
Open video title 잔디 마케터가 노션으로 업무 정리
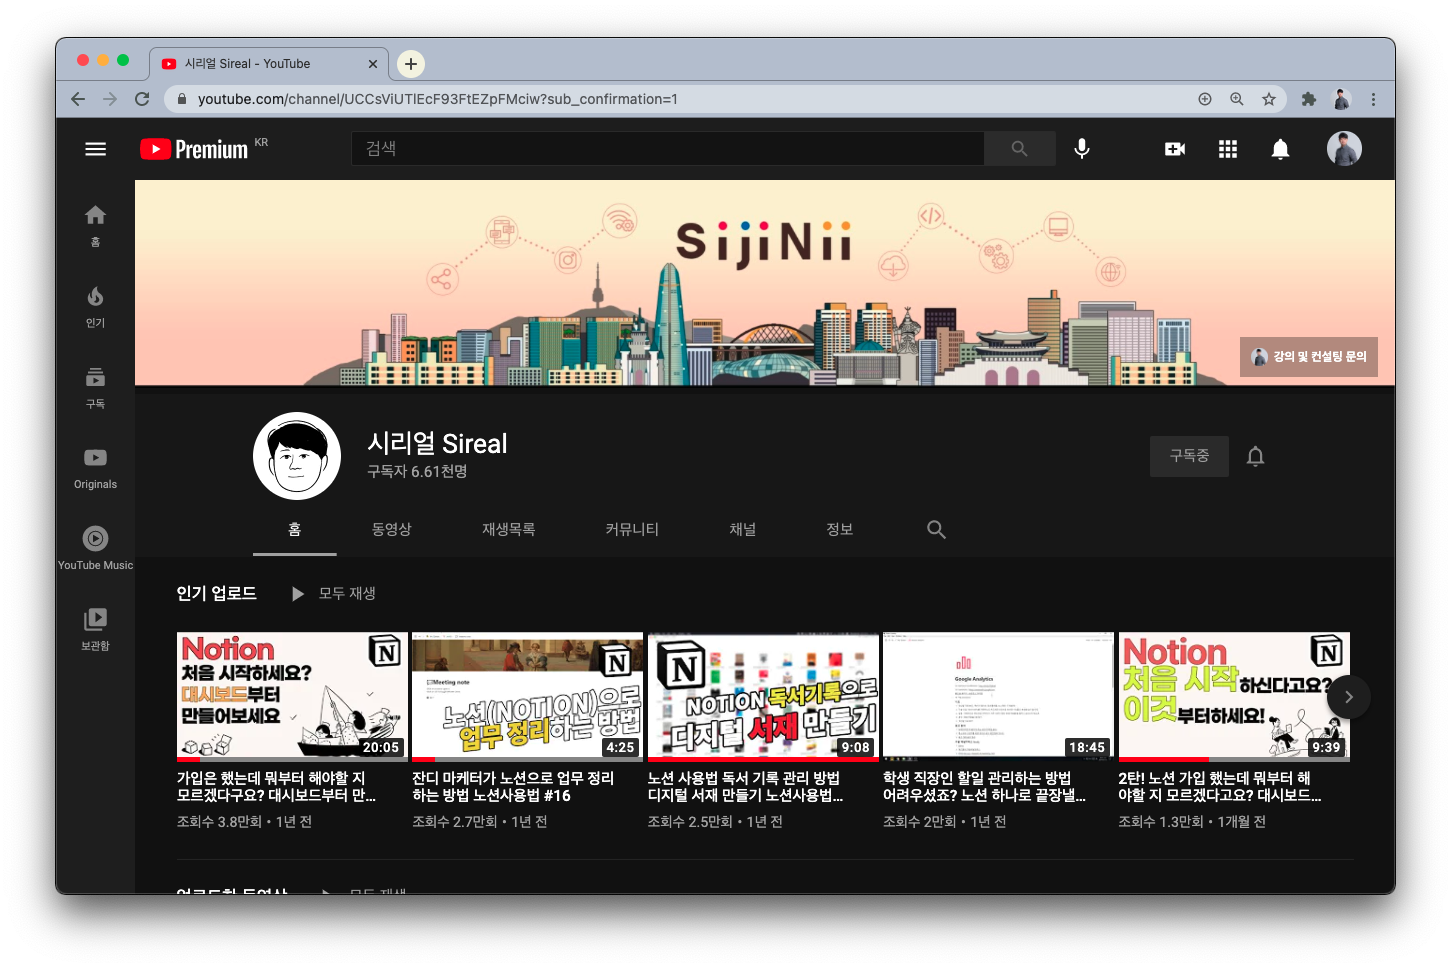(x=513, y=787)
